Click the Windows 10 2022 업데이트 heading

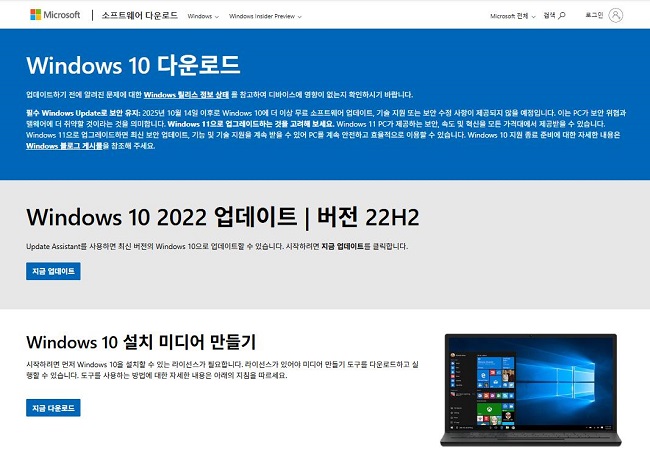[x=223, y=217]
